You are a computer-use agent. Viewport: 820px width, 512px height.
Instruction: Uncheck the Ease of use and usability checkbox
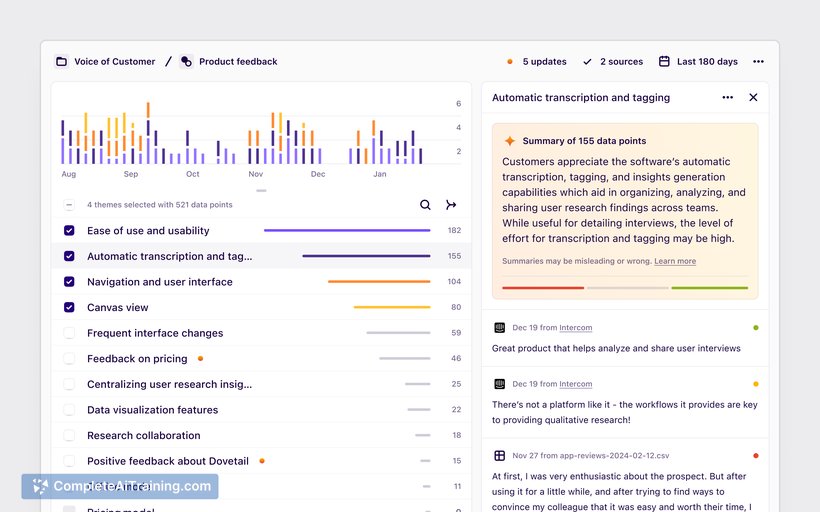point(69,231)
